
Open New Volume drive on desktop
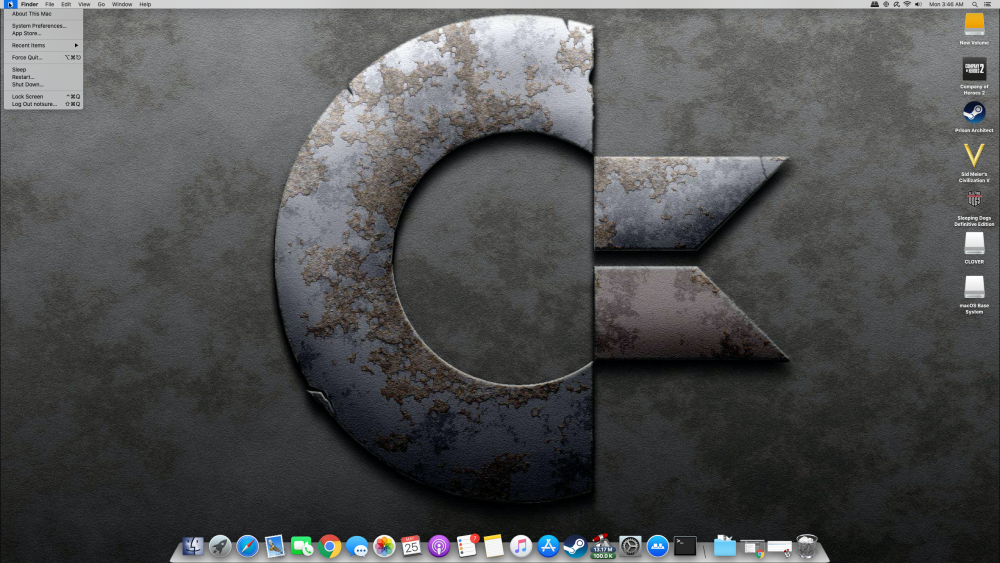[x=974, y=29]
